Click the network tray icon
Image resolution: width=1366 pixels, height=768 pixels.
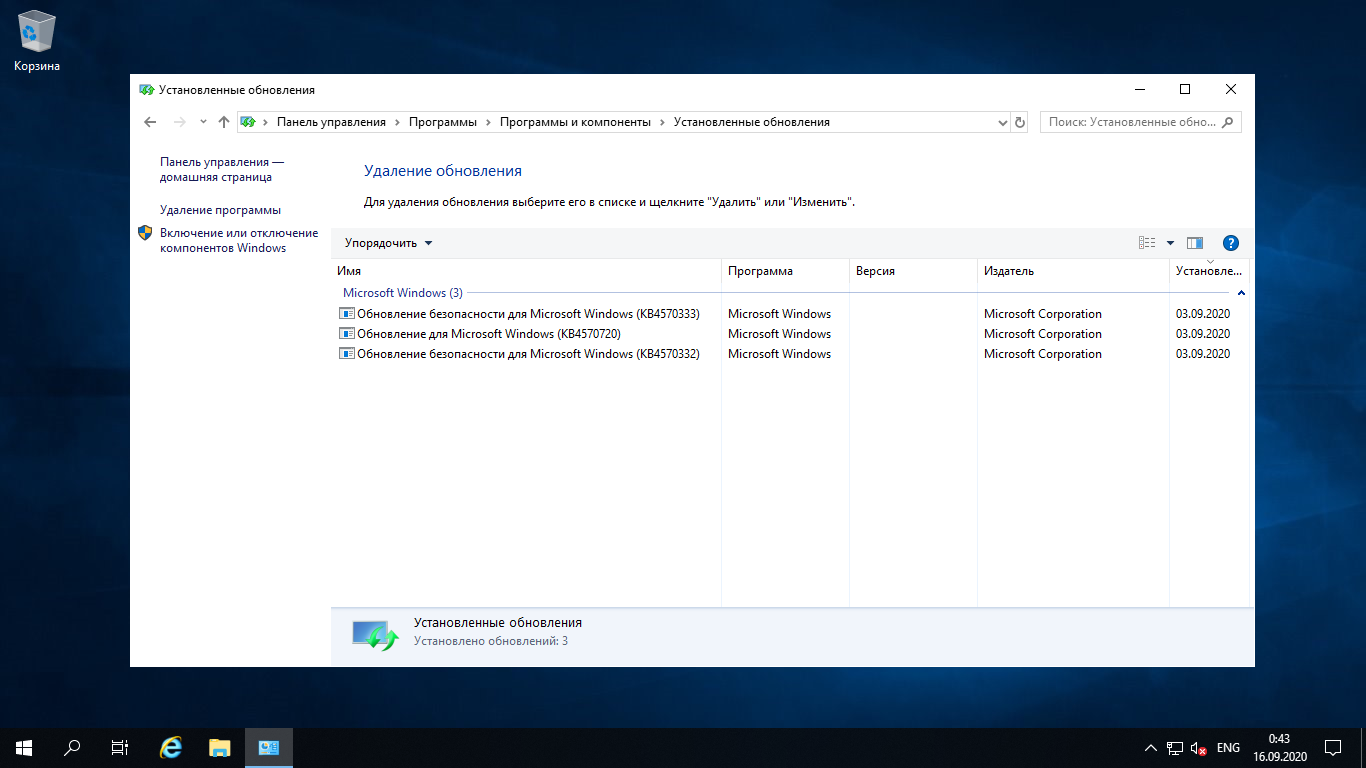(x=1175, y=748)
